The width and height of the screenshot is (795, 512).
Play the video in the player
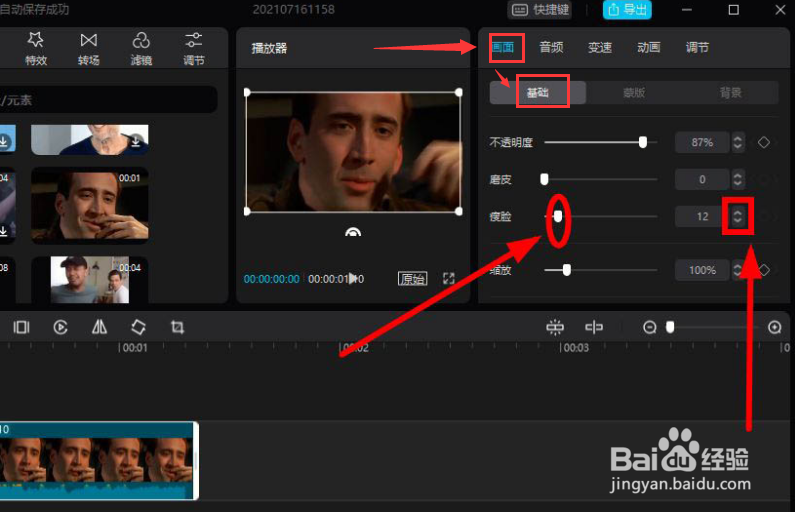353,279
